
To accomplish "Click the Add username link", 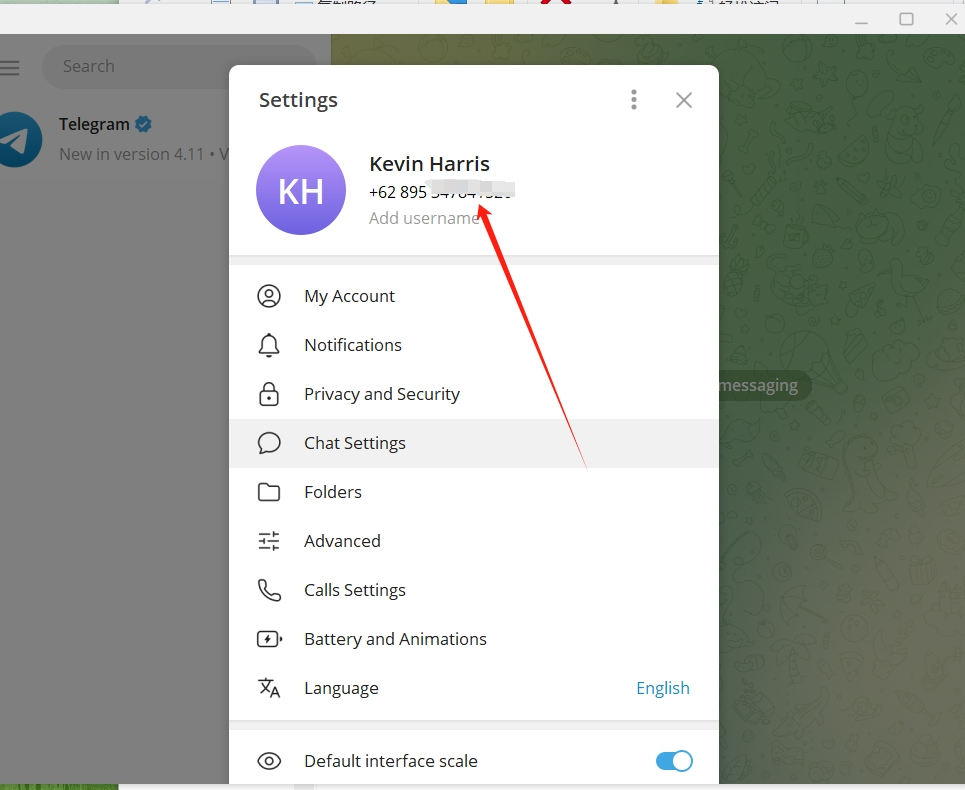I will point(423,218).
